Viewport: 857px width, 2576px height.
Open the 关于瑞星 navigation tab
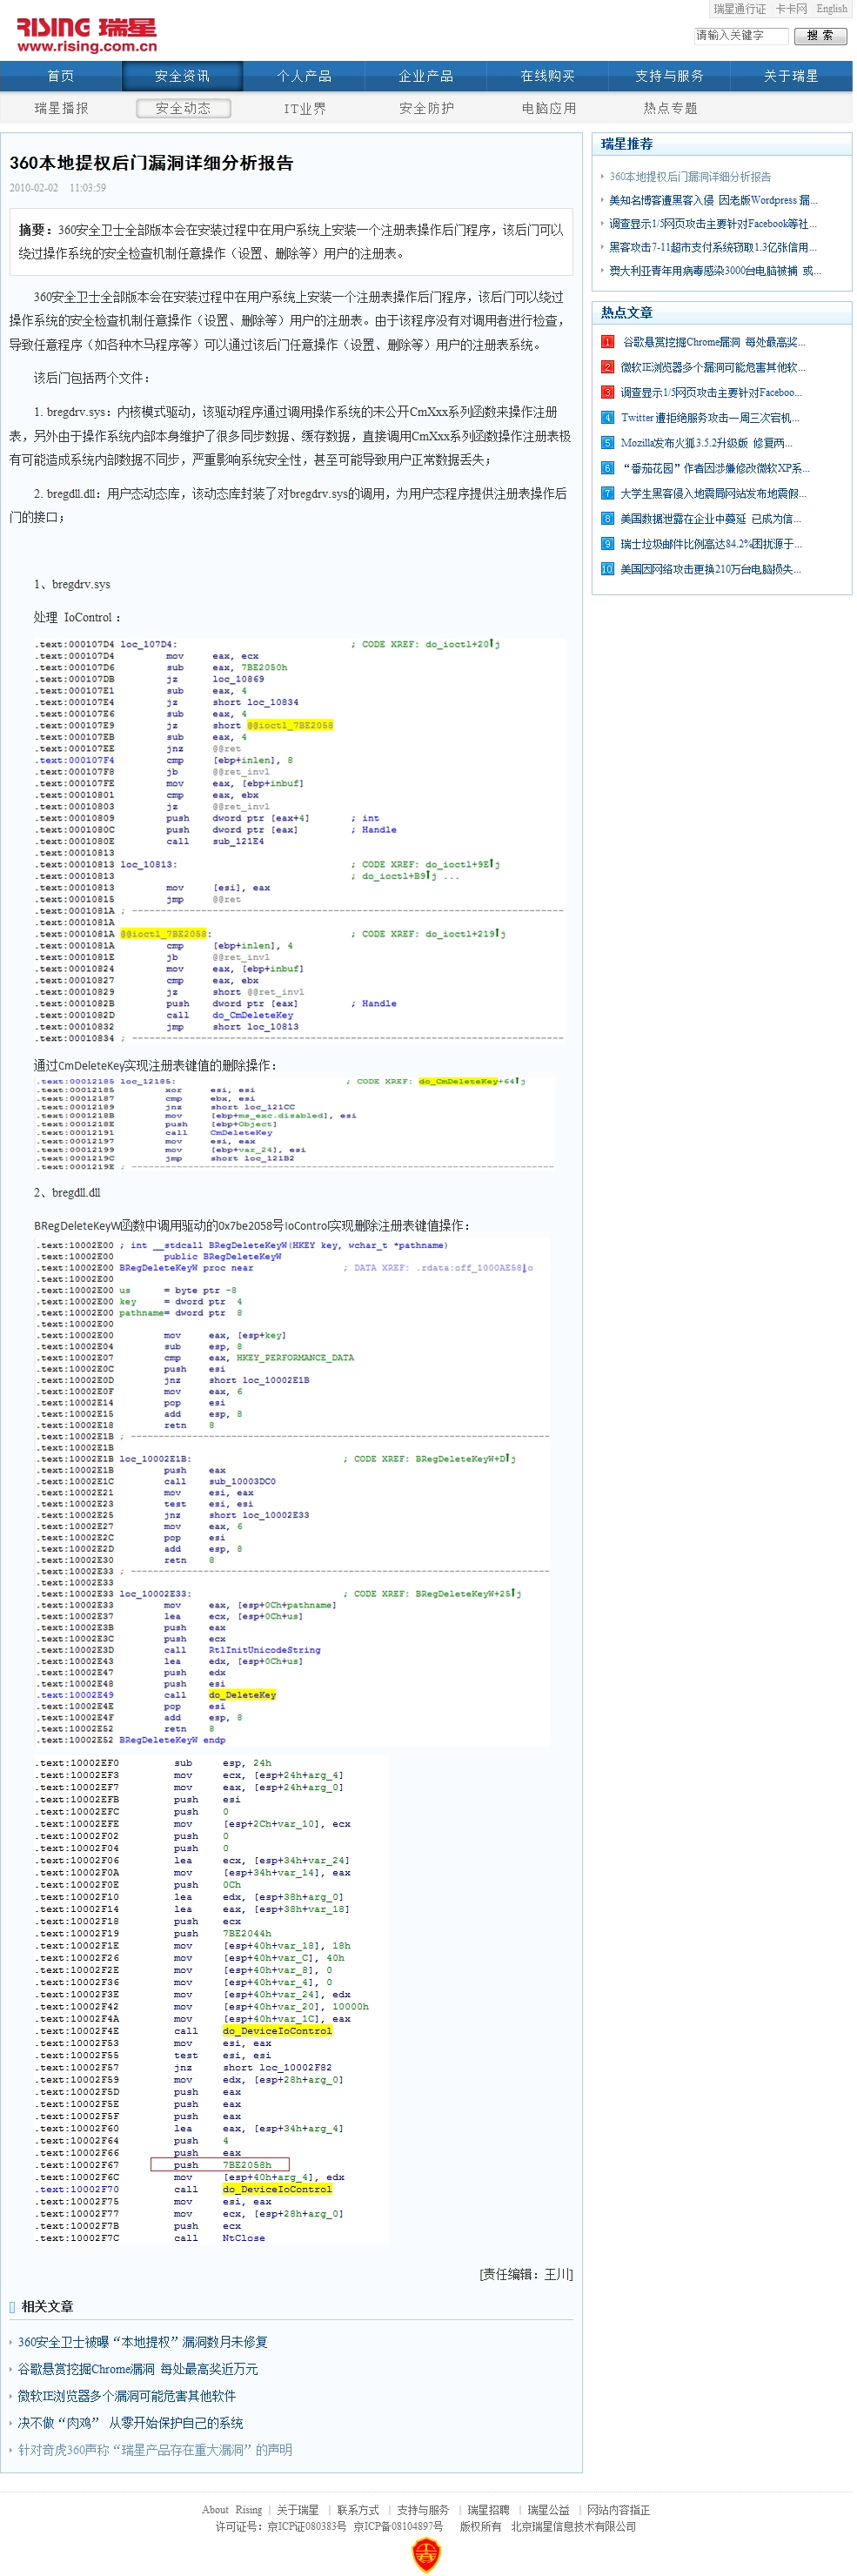point(791,76)
